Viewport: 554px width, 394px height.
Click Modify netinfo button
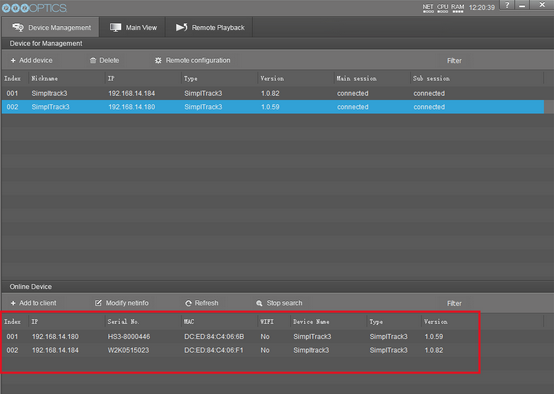click(x=122, y=303)
